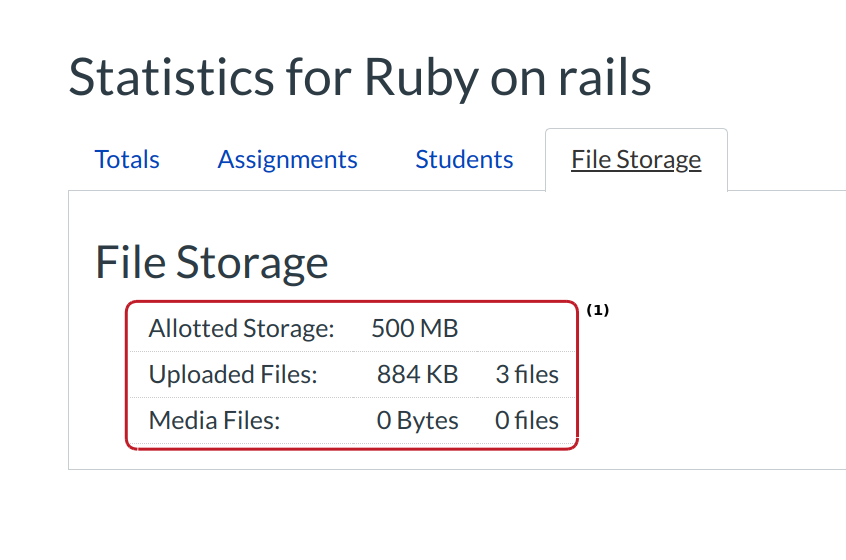Click dotted divider under Allotted Storage row
Image resolution: width=846 pixels, height=560 pixels.
[x=350, y=351]
